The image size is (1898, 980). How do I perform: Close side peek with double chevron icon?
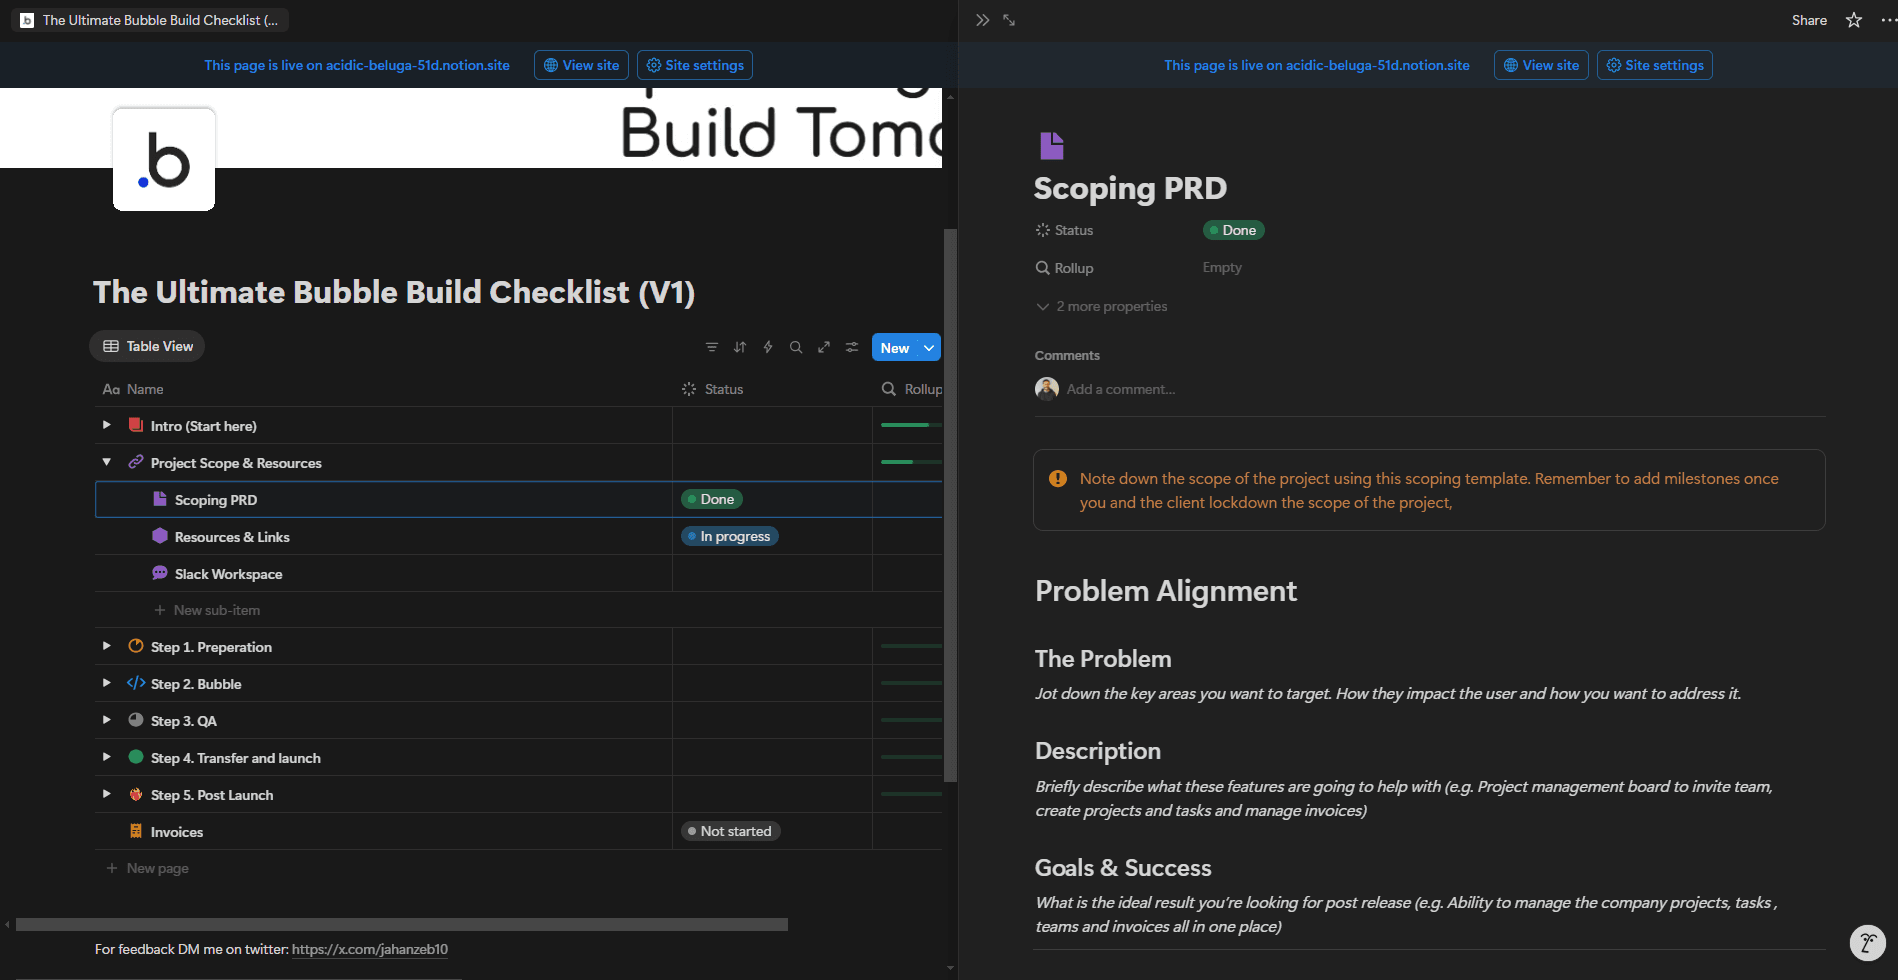(x=983, y=20)
